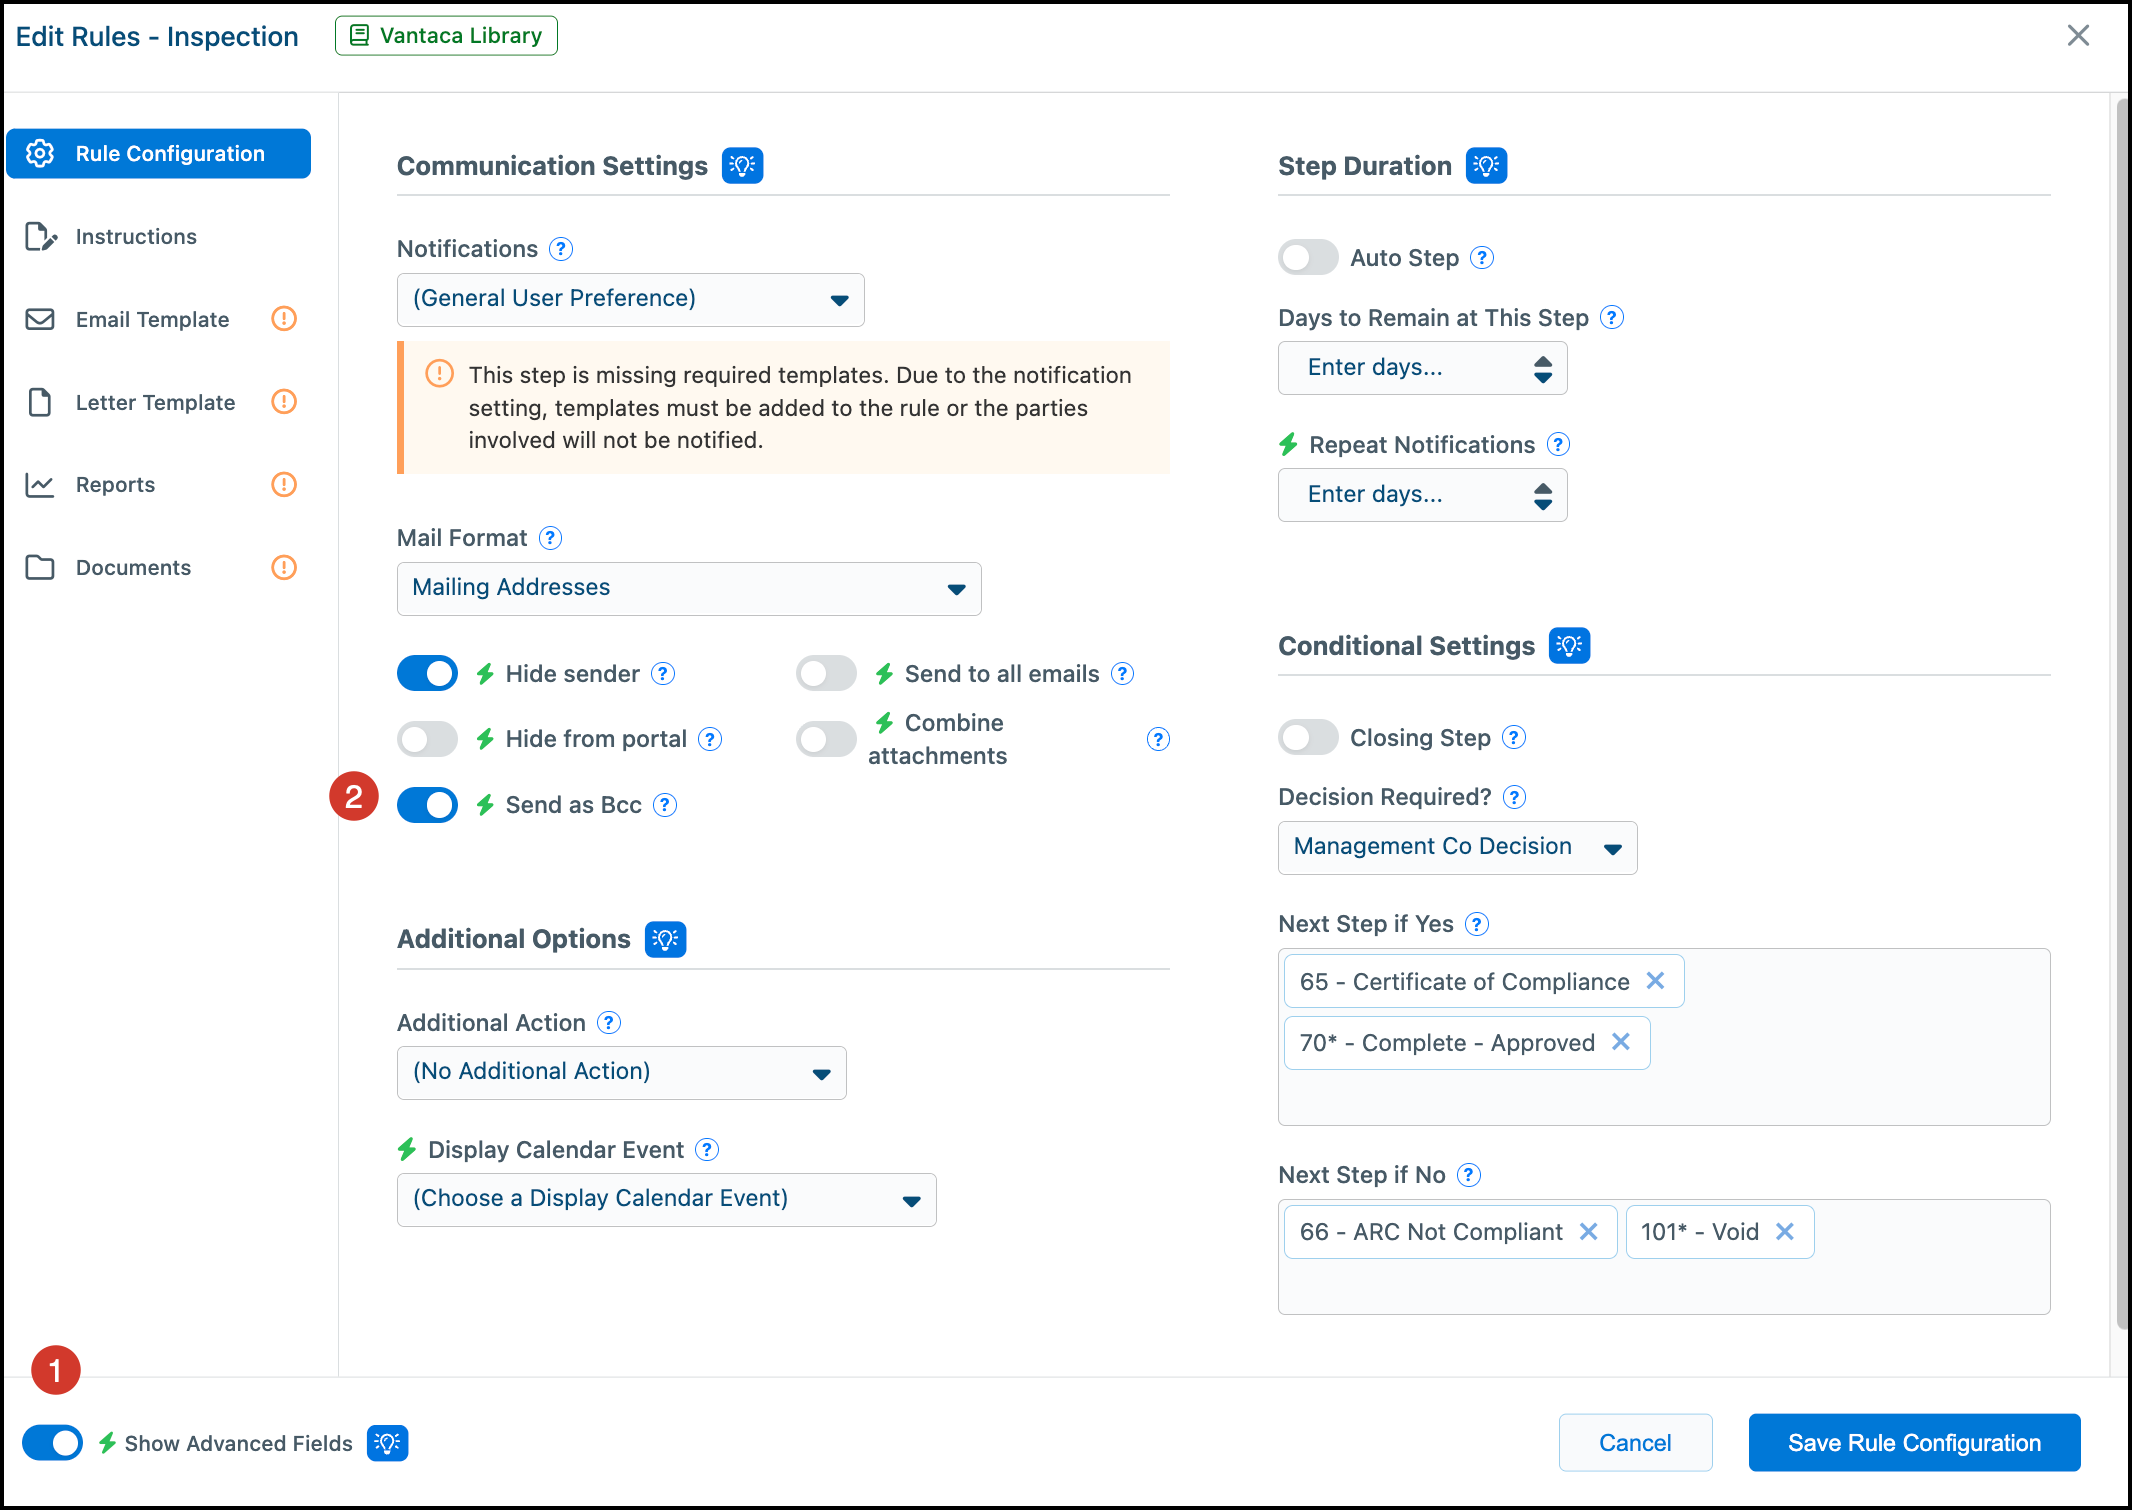Image resolution: width=2132 pixels, height=1510 pixels.
Task: Open the Additional Action dropdown
Action: [622, 1073]
